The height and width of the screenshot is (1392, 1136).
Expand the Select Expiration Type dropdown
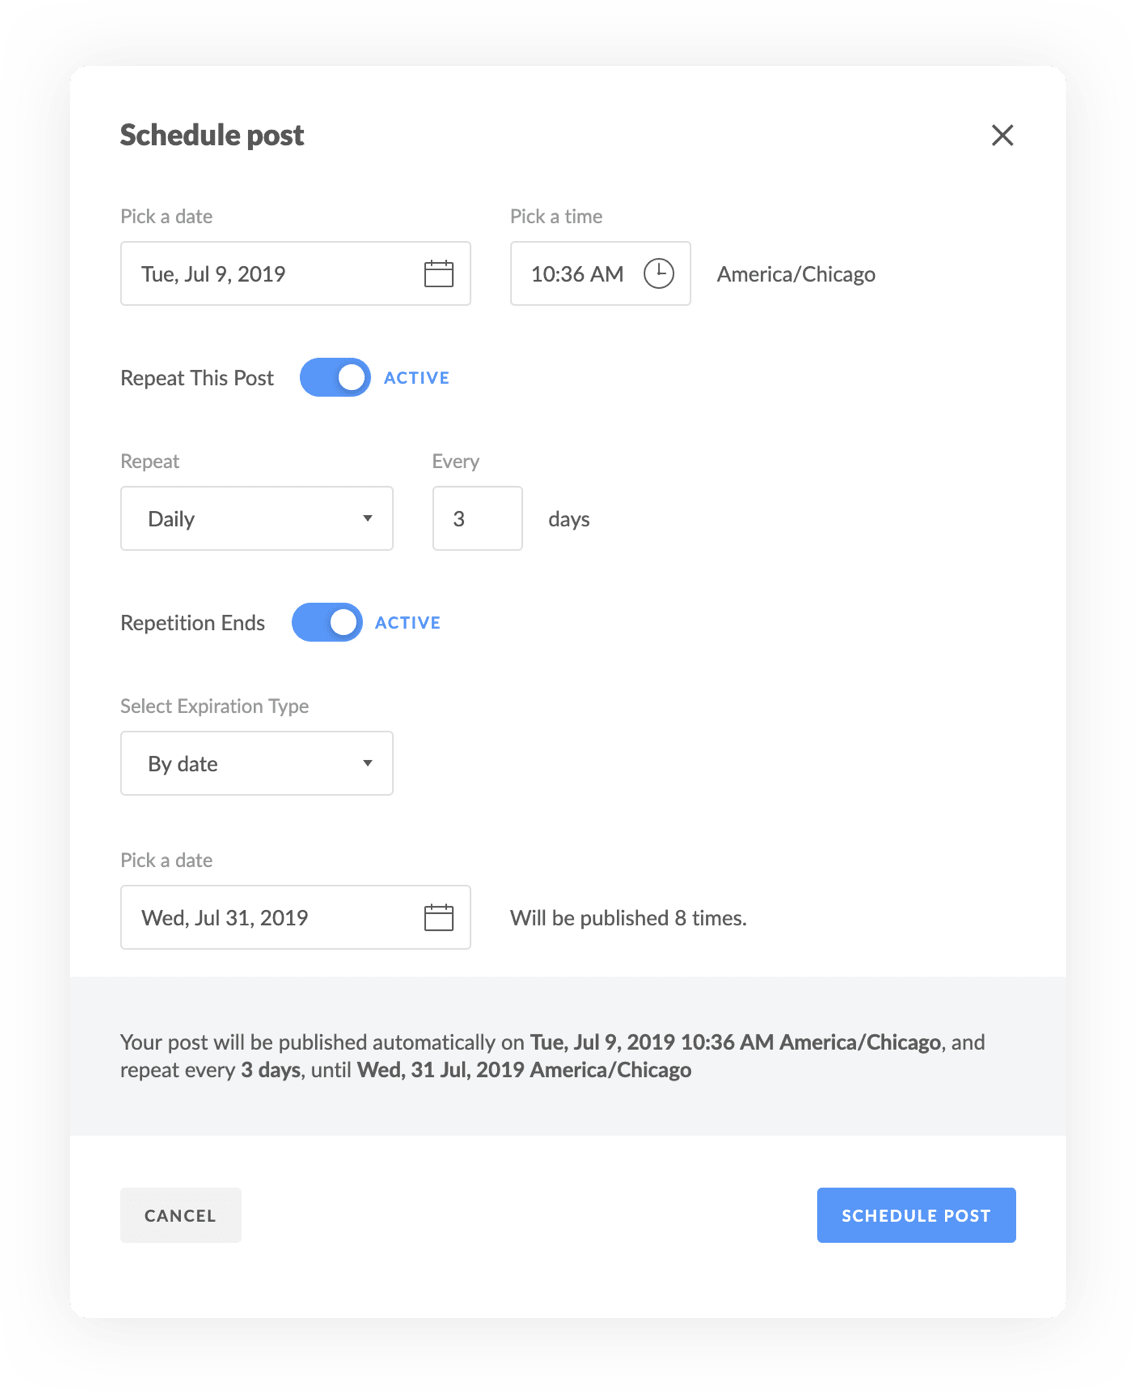[257, 764]
